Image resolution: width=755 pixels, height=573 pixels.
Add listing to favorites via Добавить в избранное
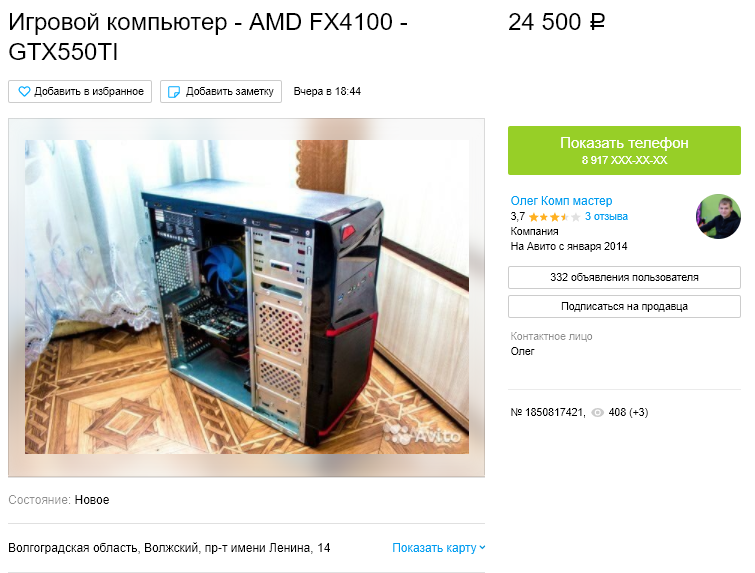click(80, 91)
